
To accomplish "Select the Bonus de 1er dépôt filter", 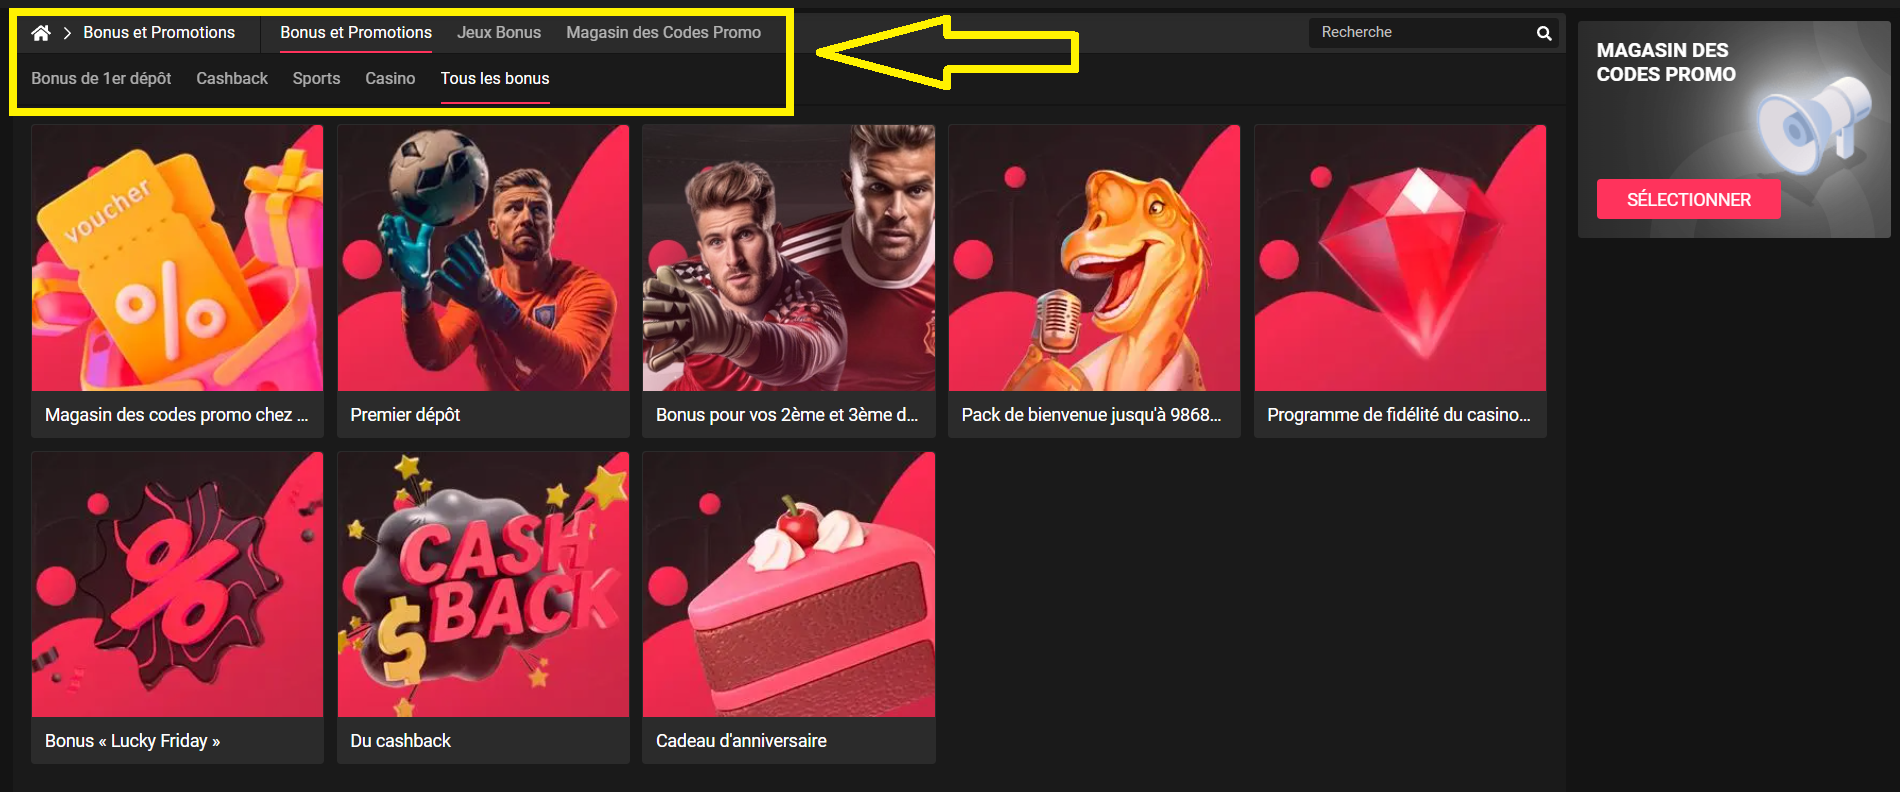I will click(101, 78).
